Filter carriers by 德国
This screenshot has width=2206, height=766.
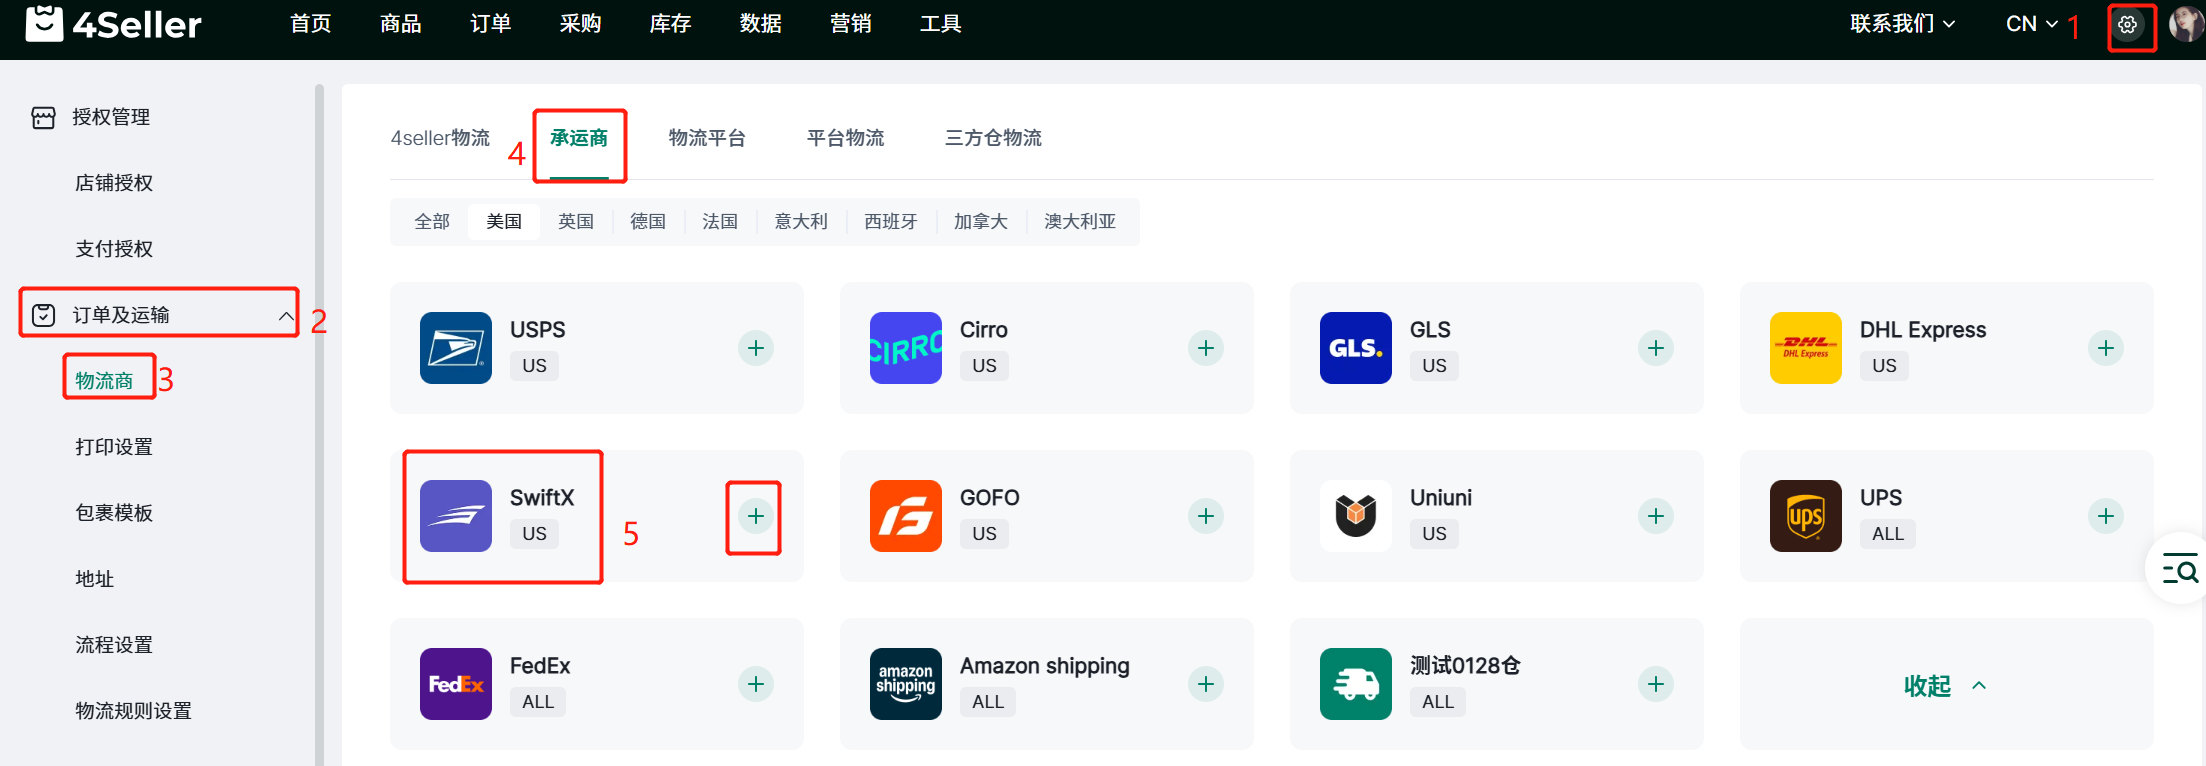click(648, 222)
